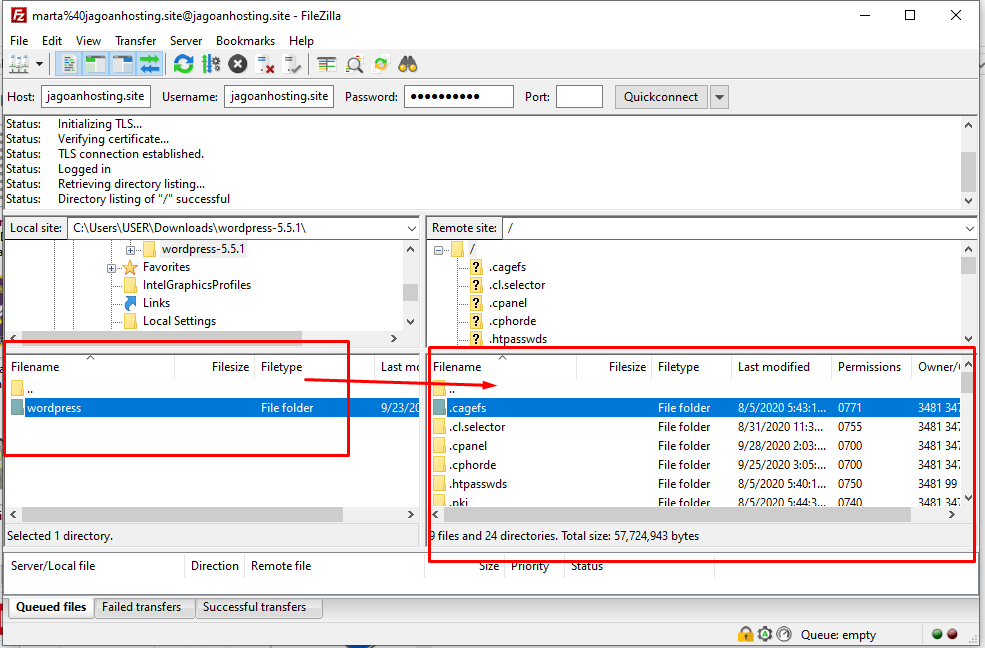This screenshot has width=985, height=648.
Task: Toggle synchronized browsing
Action: tap(381, 64)
